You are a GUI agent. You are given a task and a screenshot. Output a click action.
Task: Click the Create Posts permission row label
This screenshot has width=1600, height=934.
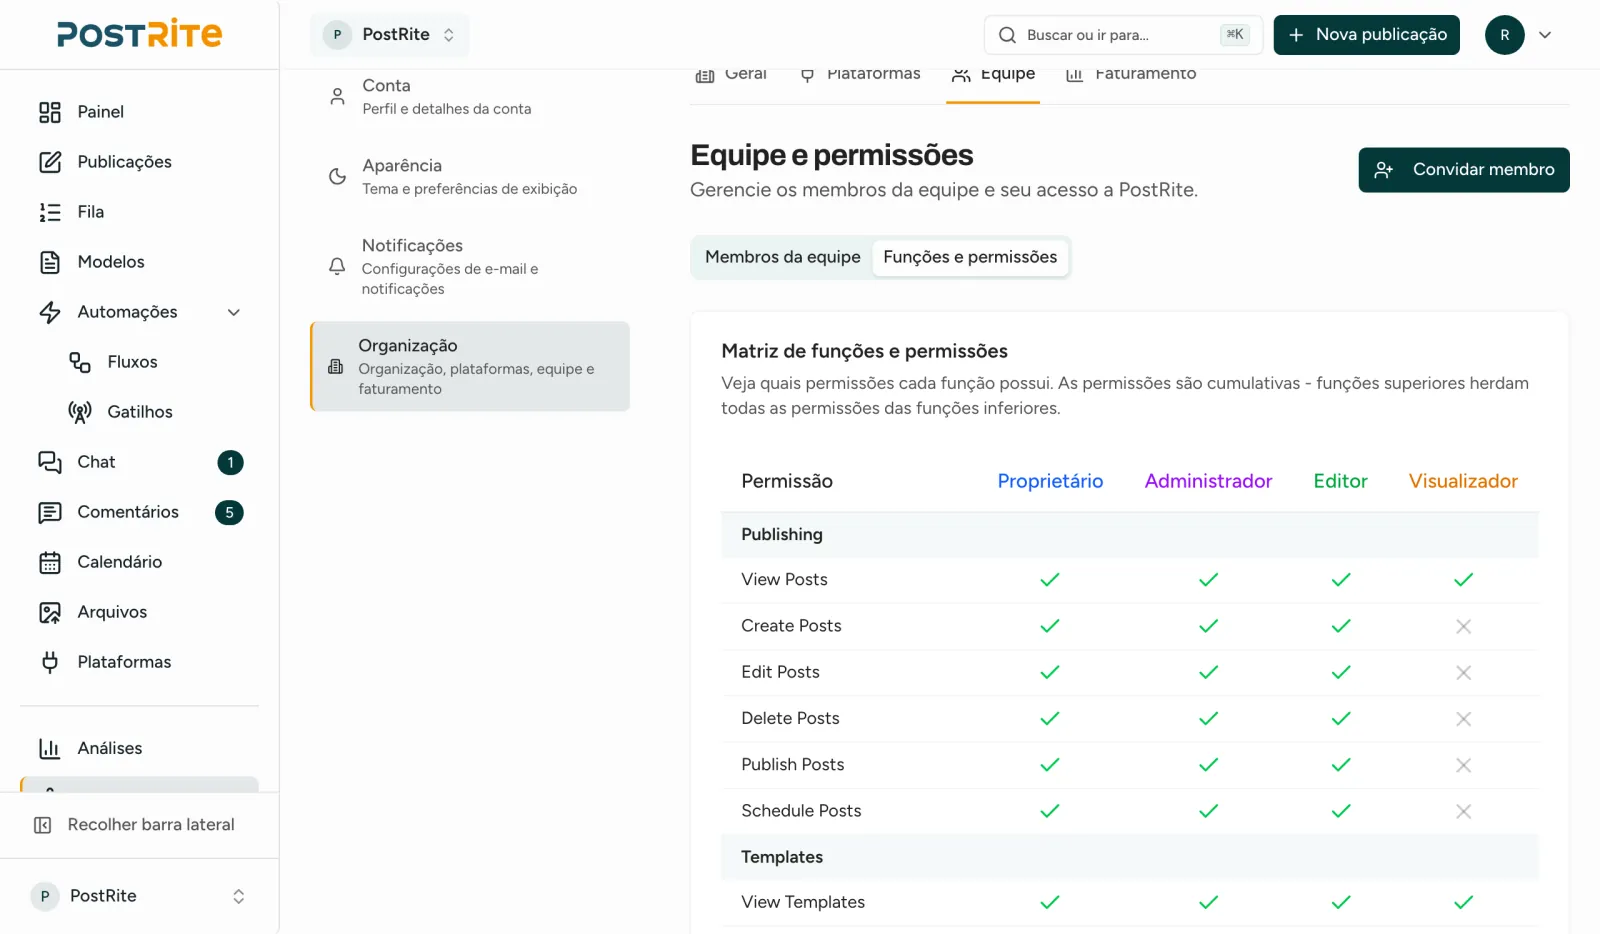pos(791,626)
